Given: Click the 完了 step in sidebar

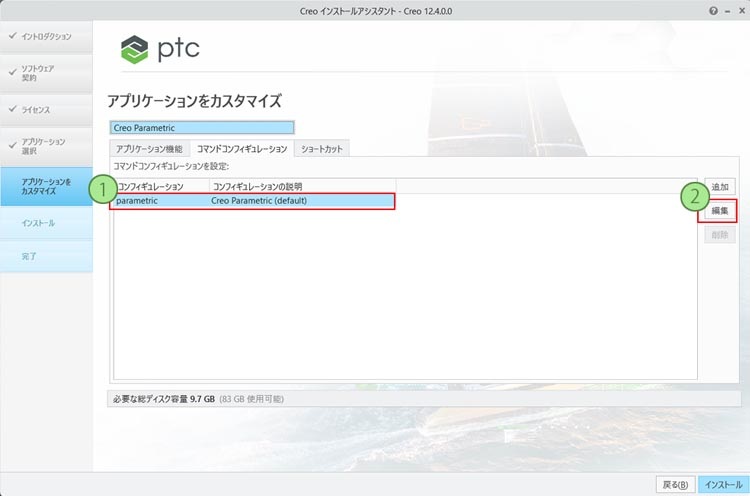Looking at the screenshot, I should pyautogui.click(x=46, y=256).
